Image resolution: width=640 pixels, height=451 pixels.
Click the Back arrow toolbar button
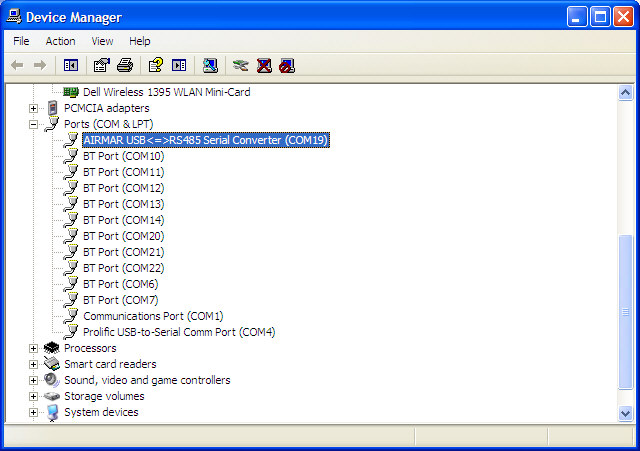pyautogui.click(x=17, y=65)
